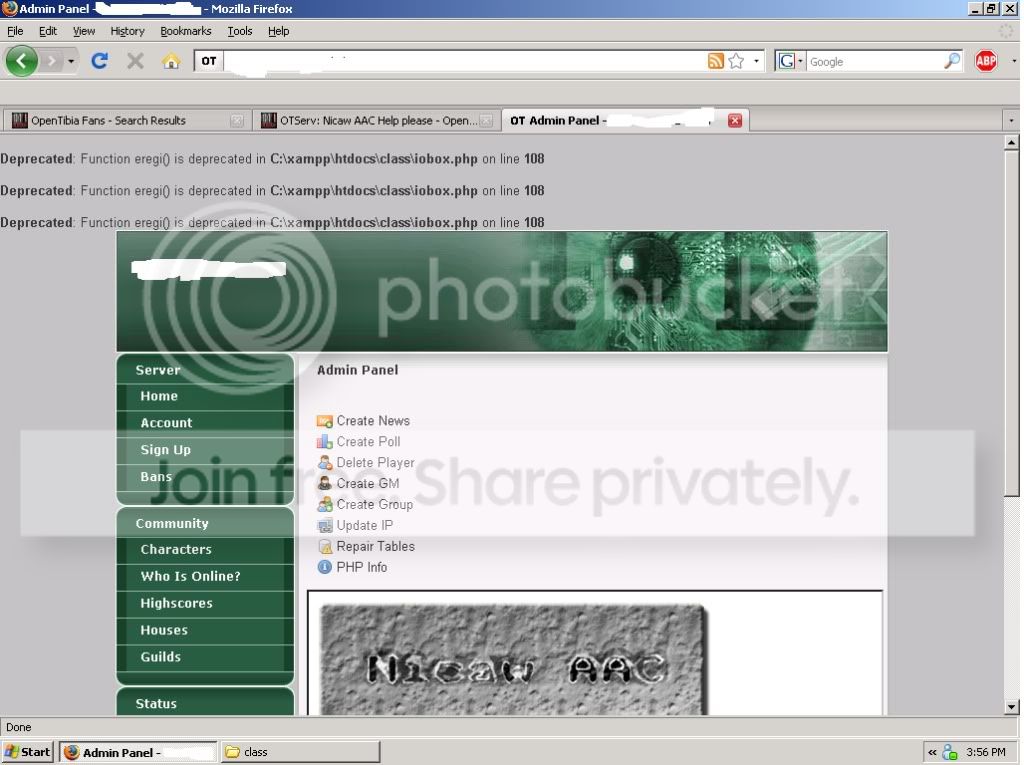Open the View menu
The height and width of the screenshot is (765, 1024).
[x=84, y=31]
